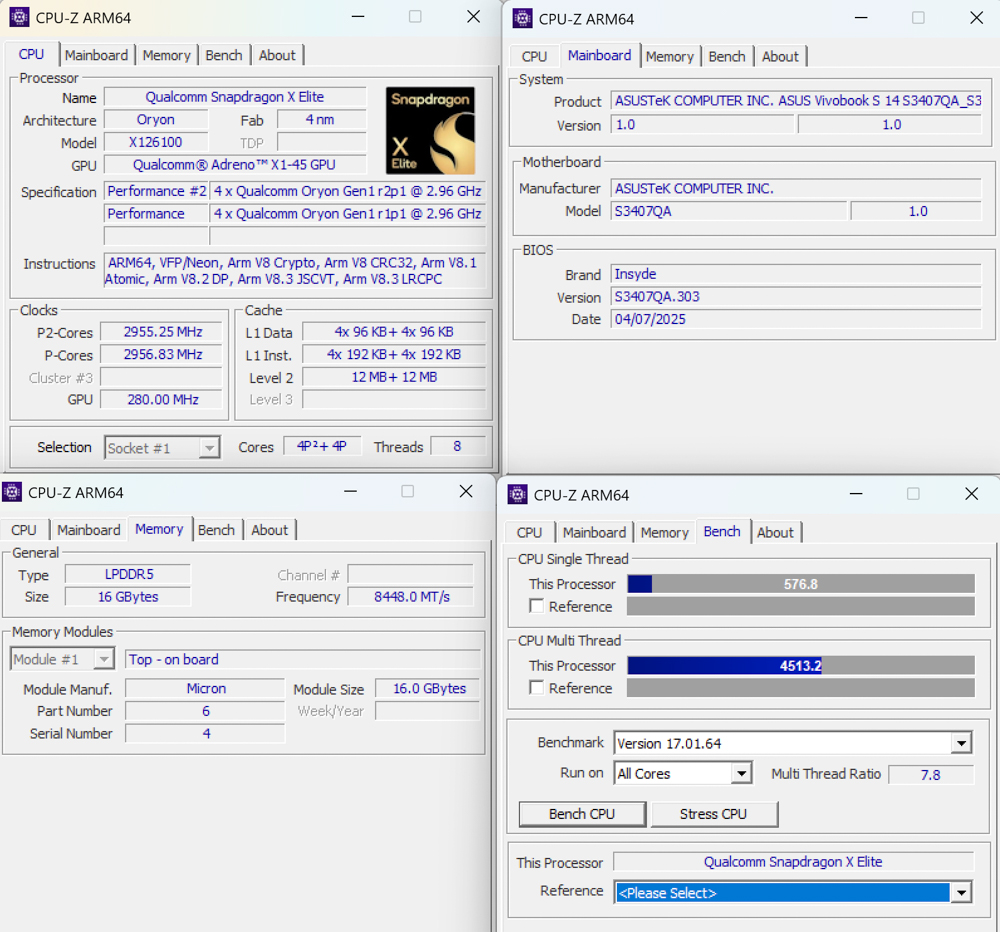The image size is (1000, 932).
Task: Click the P2-Cores clock "2955.25 MHz"
Action: click(162, 332)
